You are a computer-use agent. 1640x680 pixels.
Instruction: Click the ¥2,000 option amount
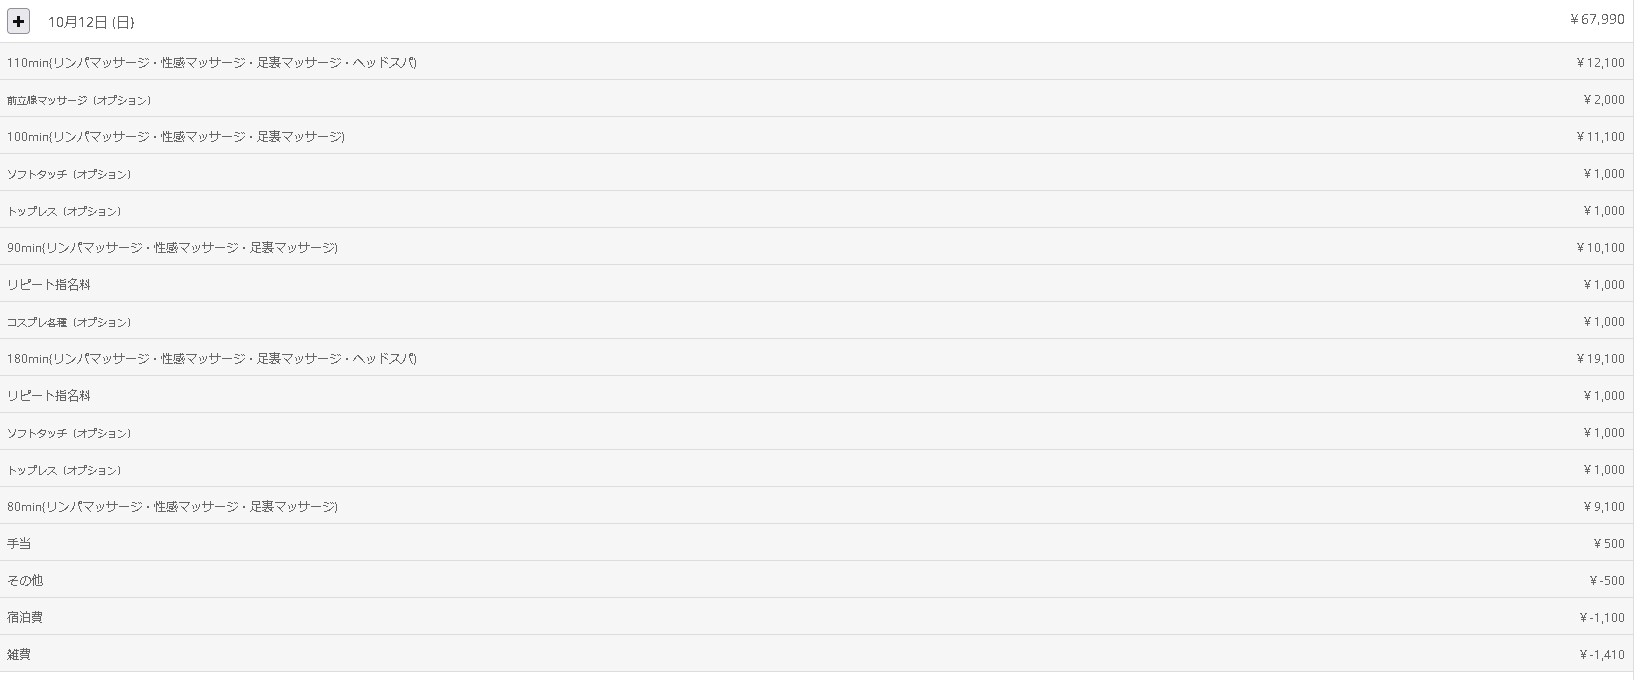(x=1604, y=99)
